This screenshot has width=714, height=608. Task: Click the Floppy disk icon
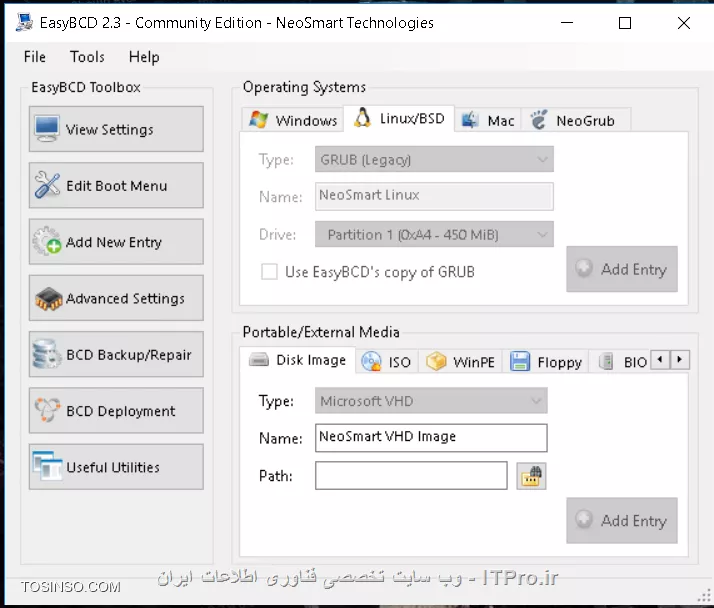[x=520, y=361]
